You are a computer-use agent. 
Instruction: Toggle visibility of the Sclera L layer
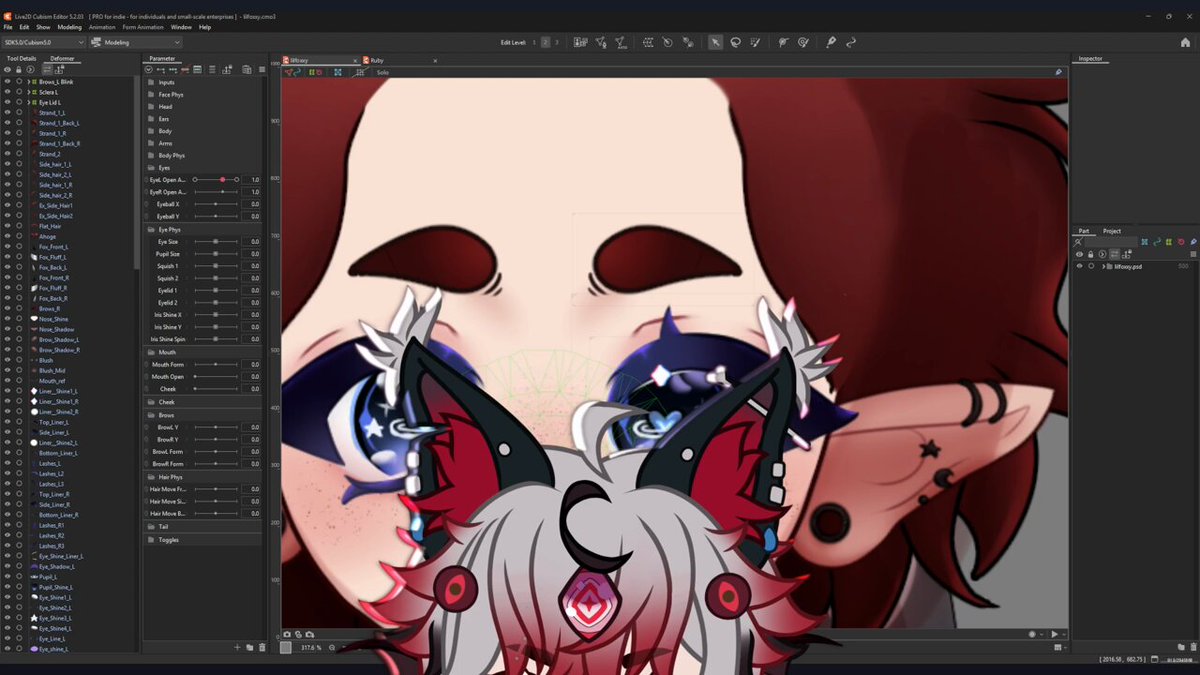click(x=7, y=91)
